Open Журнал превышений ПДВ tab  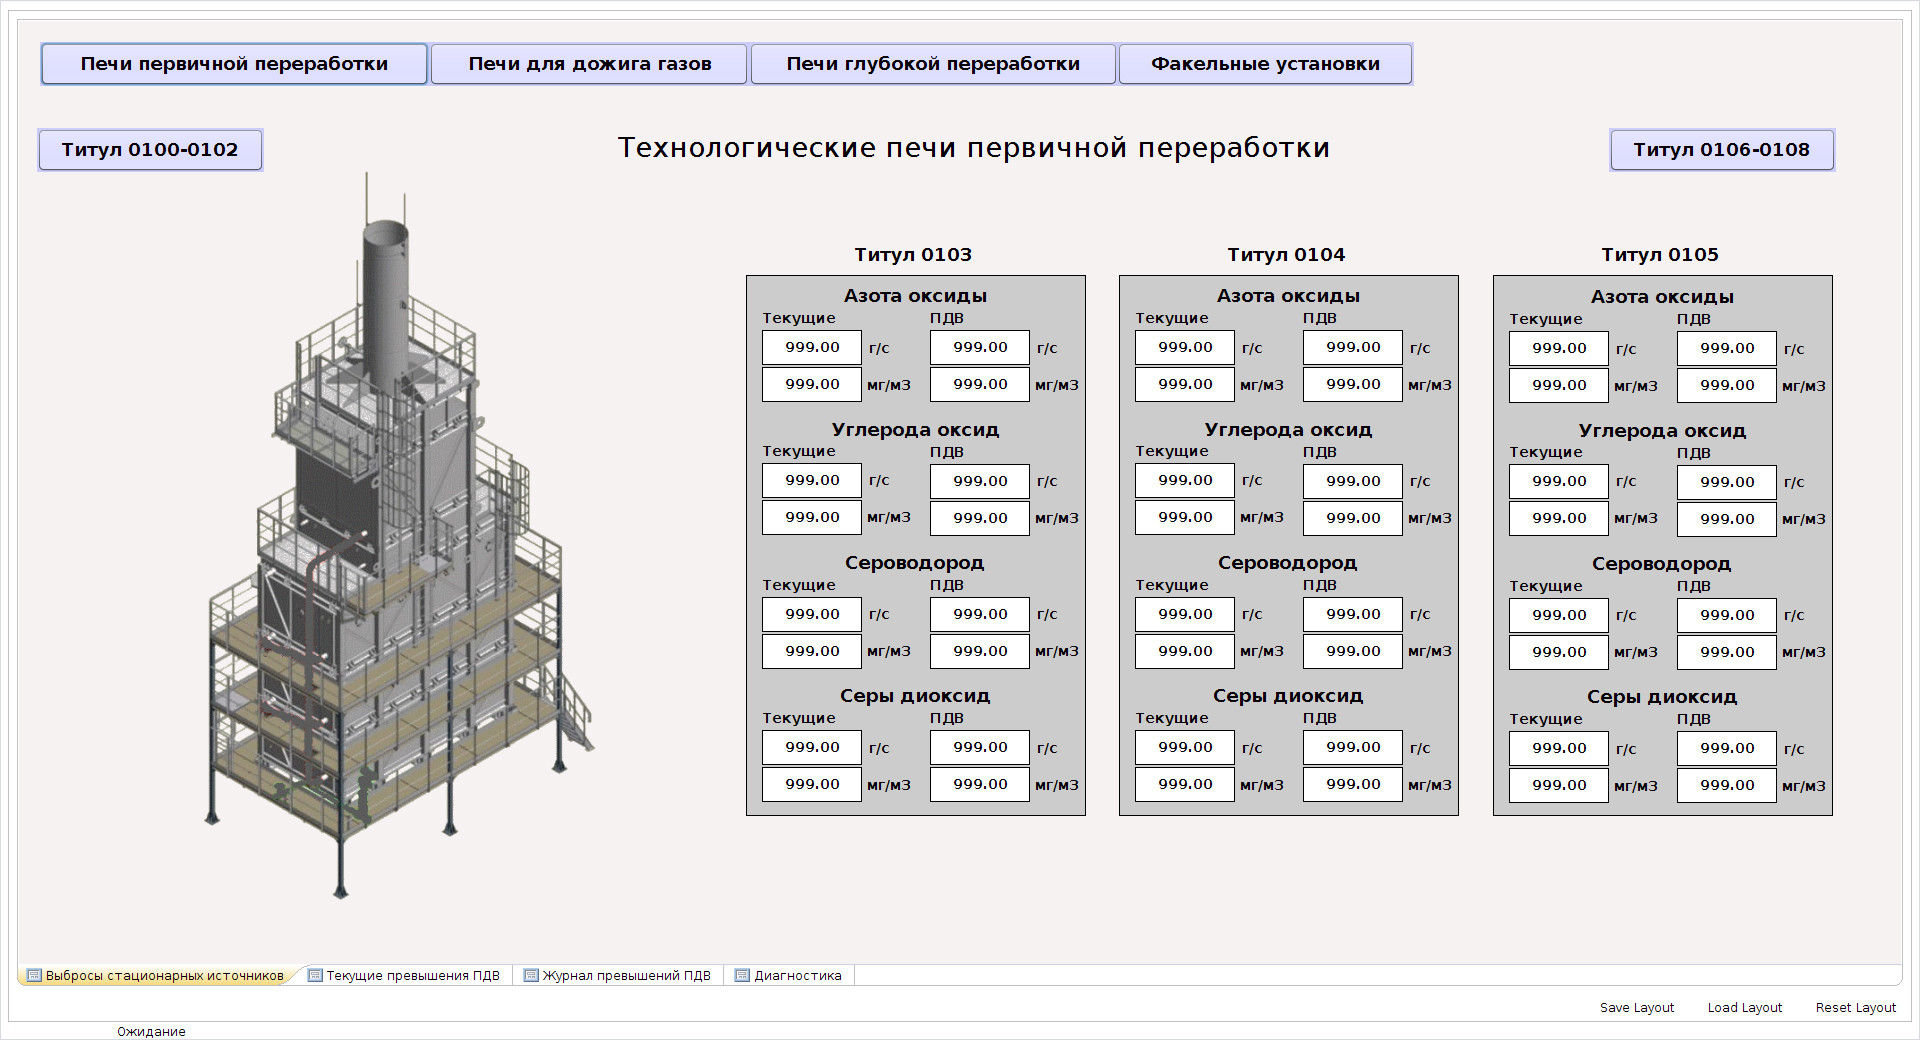[x=618, y=975]
